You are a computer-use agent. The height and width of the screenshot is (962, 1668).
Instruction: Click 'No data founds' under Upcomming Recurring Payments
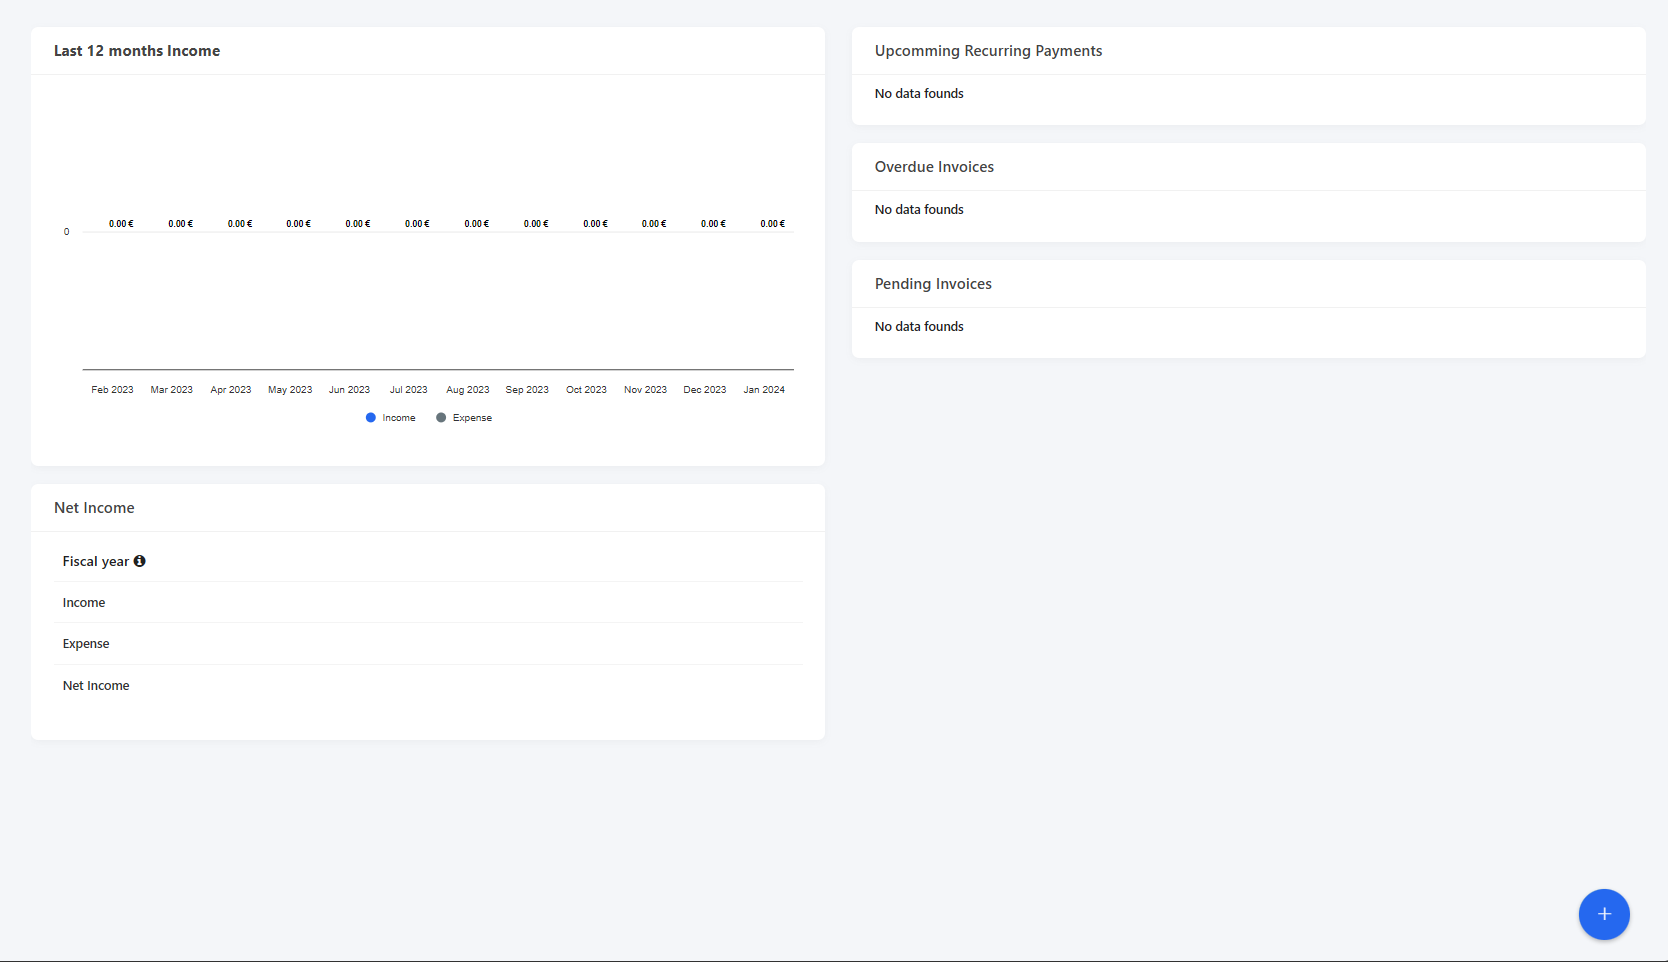919,93
